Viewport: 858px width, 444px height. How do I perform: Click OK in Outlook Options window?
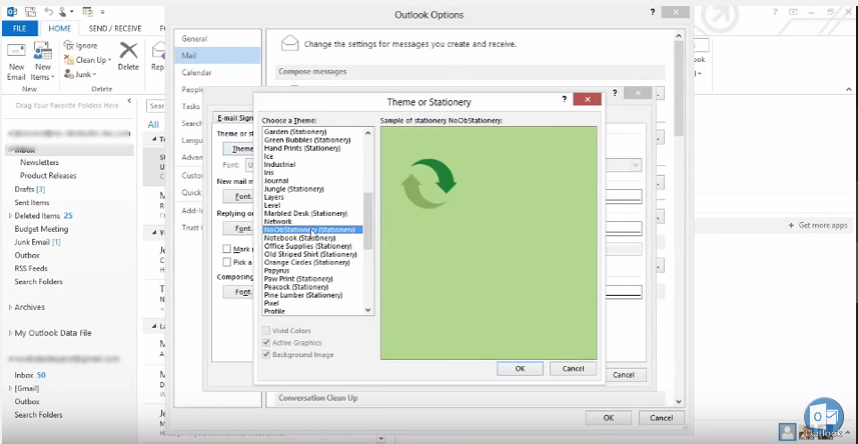click(x=608, y=418)
